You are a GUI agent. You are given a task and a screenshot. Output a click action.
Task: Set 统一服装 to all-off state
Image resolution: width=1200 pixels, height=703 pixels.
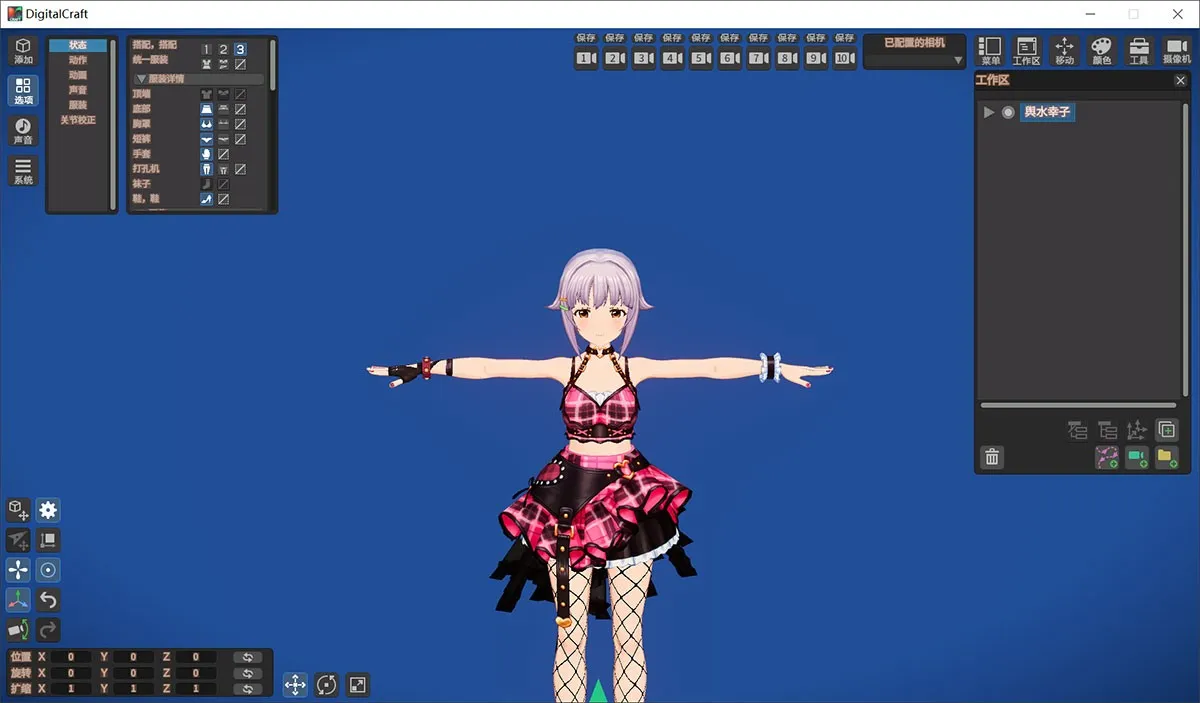240,63
